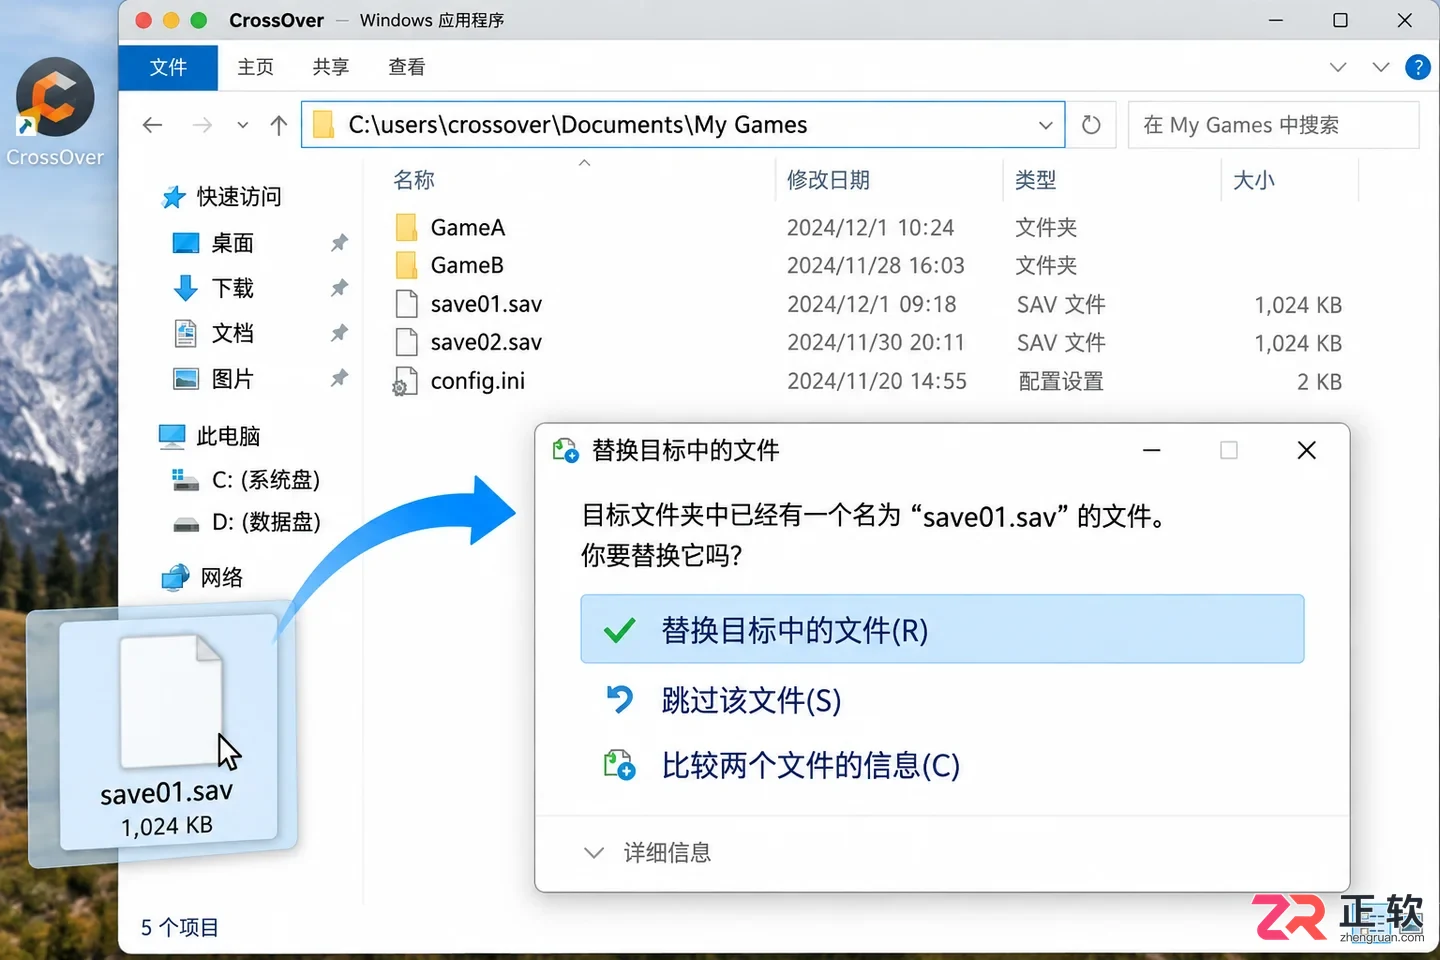Screen dimensions: 1440x960
Task: Expand the address bar history dropdown
Action: click(x=1045, y=125)
